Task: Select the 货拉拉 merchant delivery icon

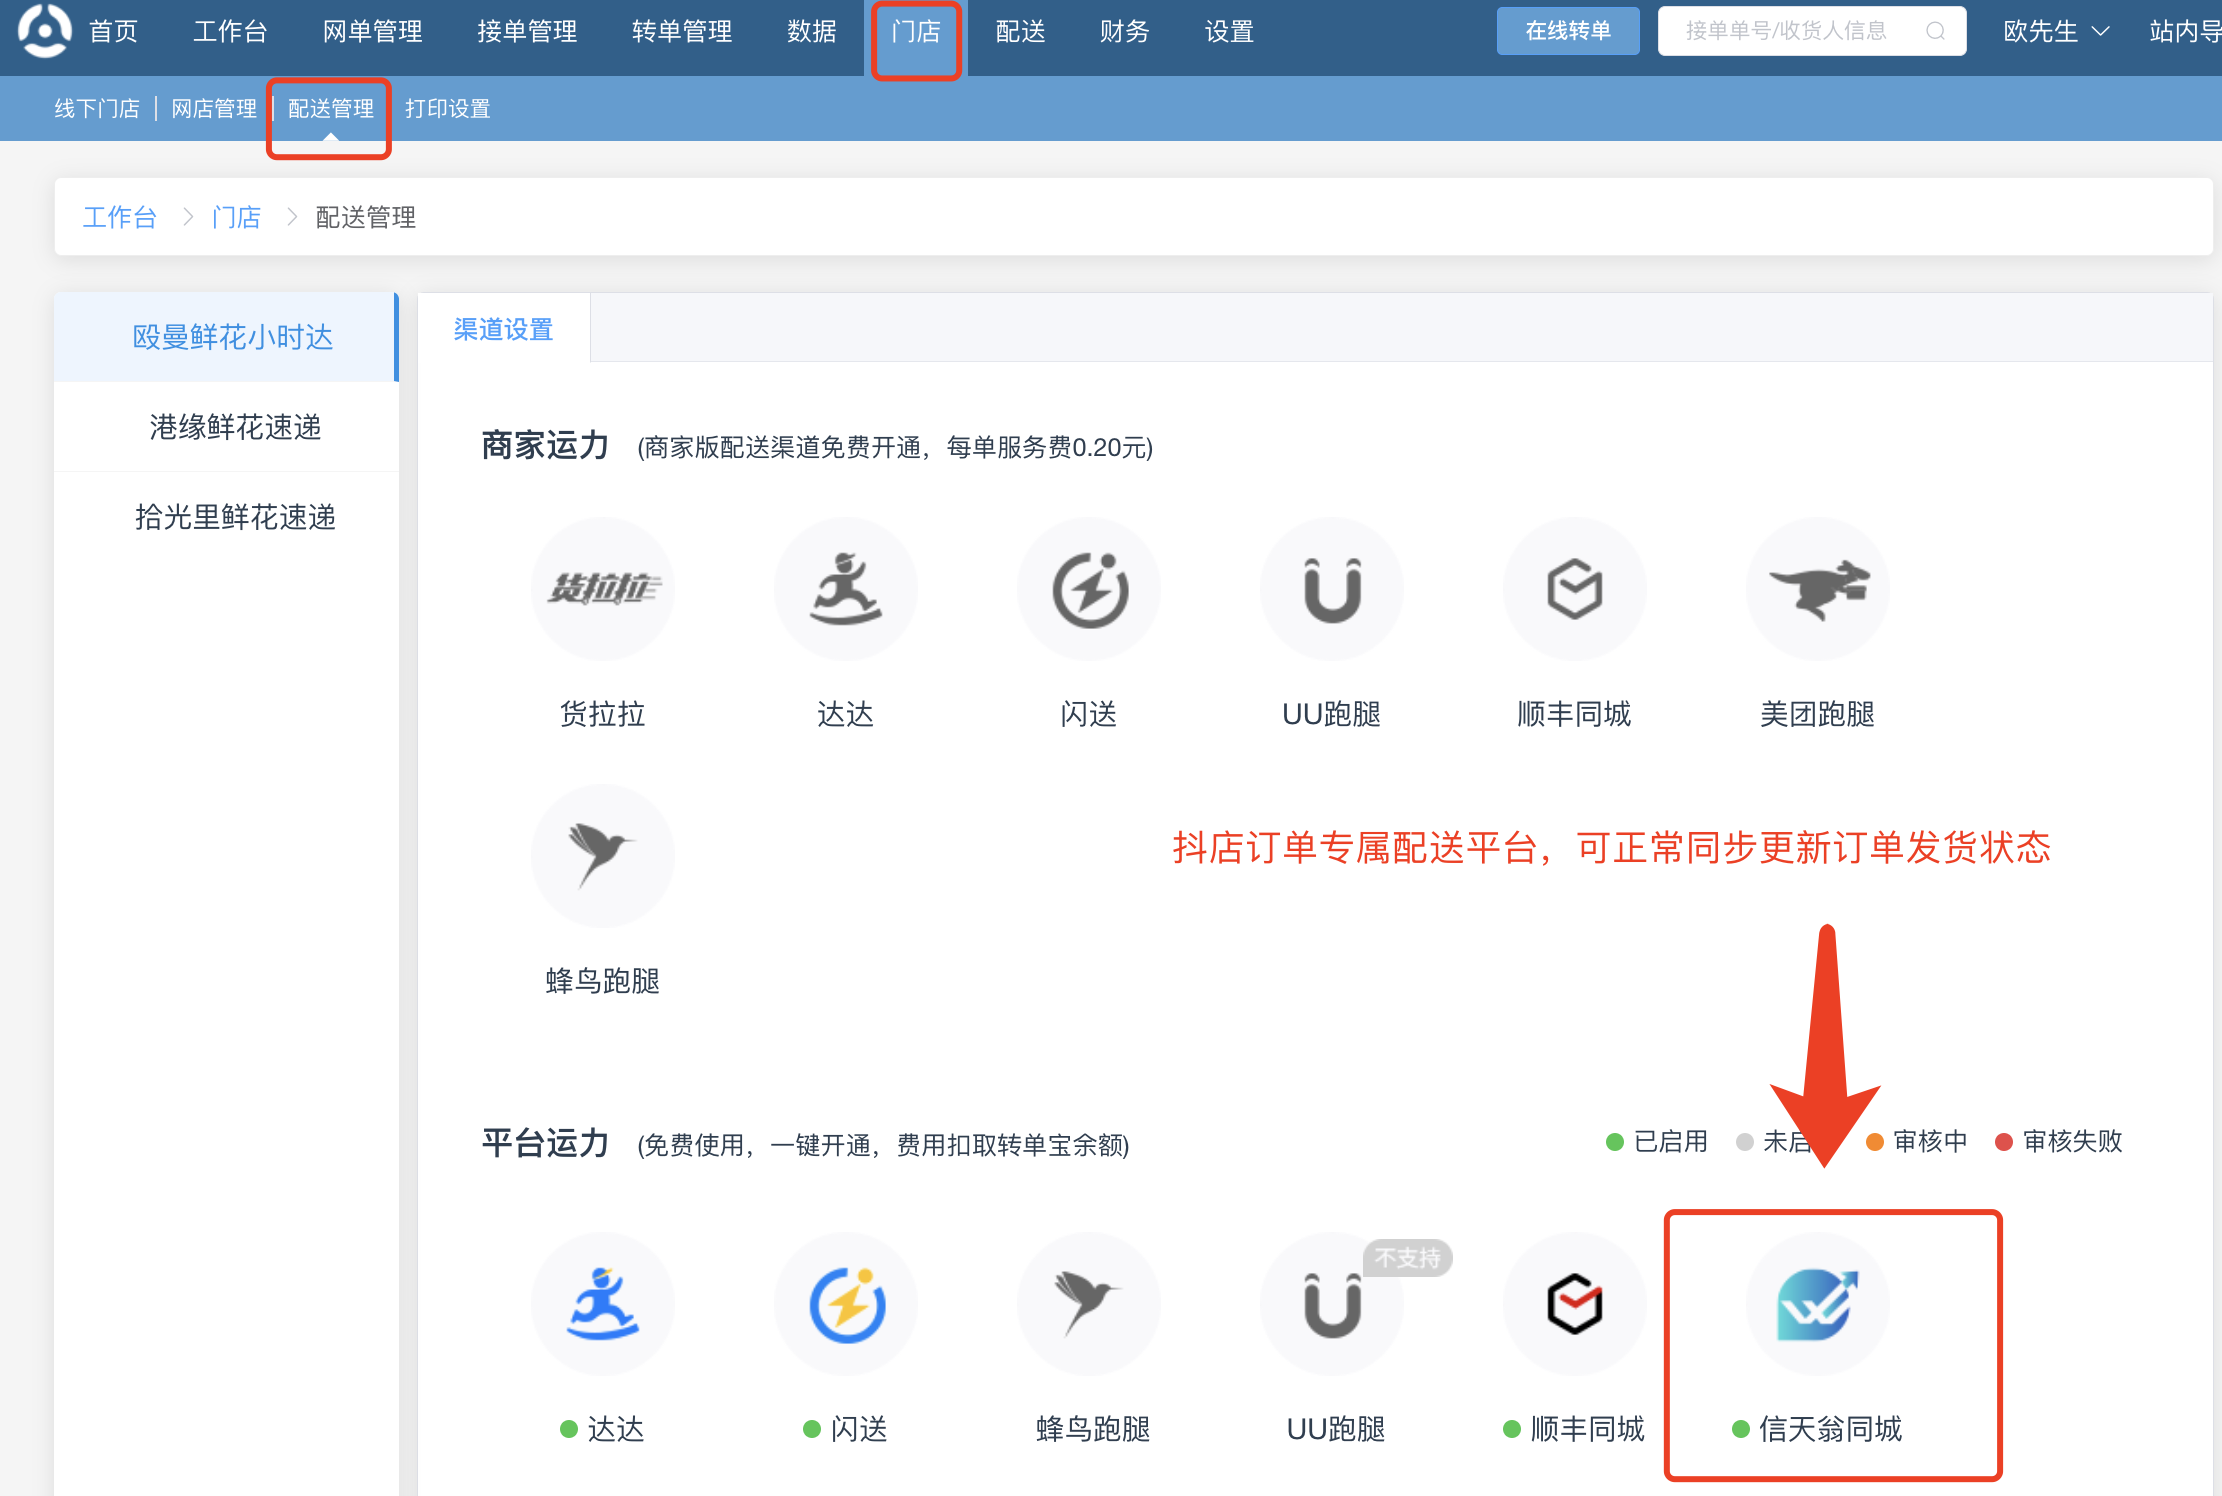Action: click(x=602, y=589)
